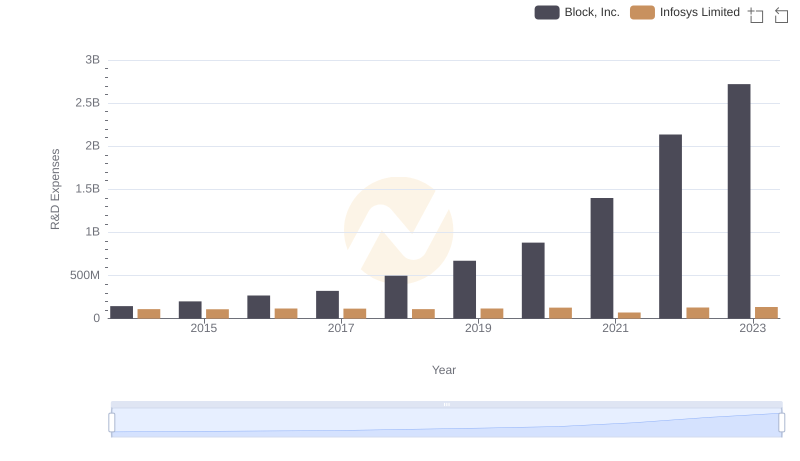Click the 2015 x-axis label
Viewport: 800px width, 461px height.
[204, 328]
